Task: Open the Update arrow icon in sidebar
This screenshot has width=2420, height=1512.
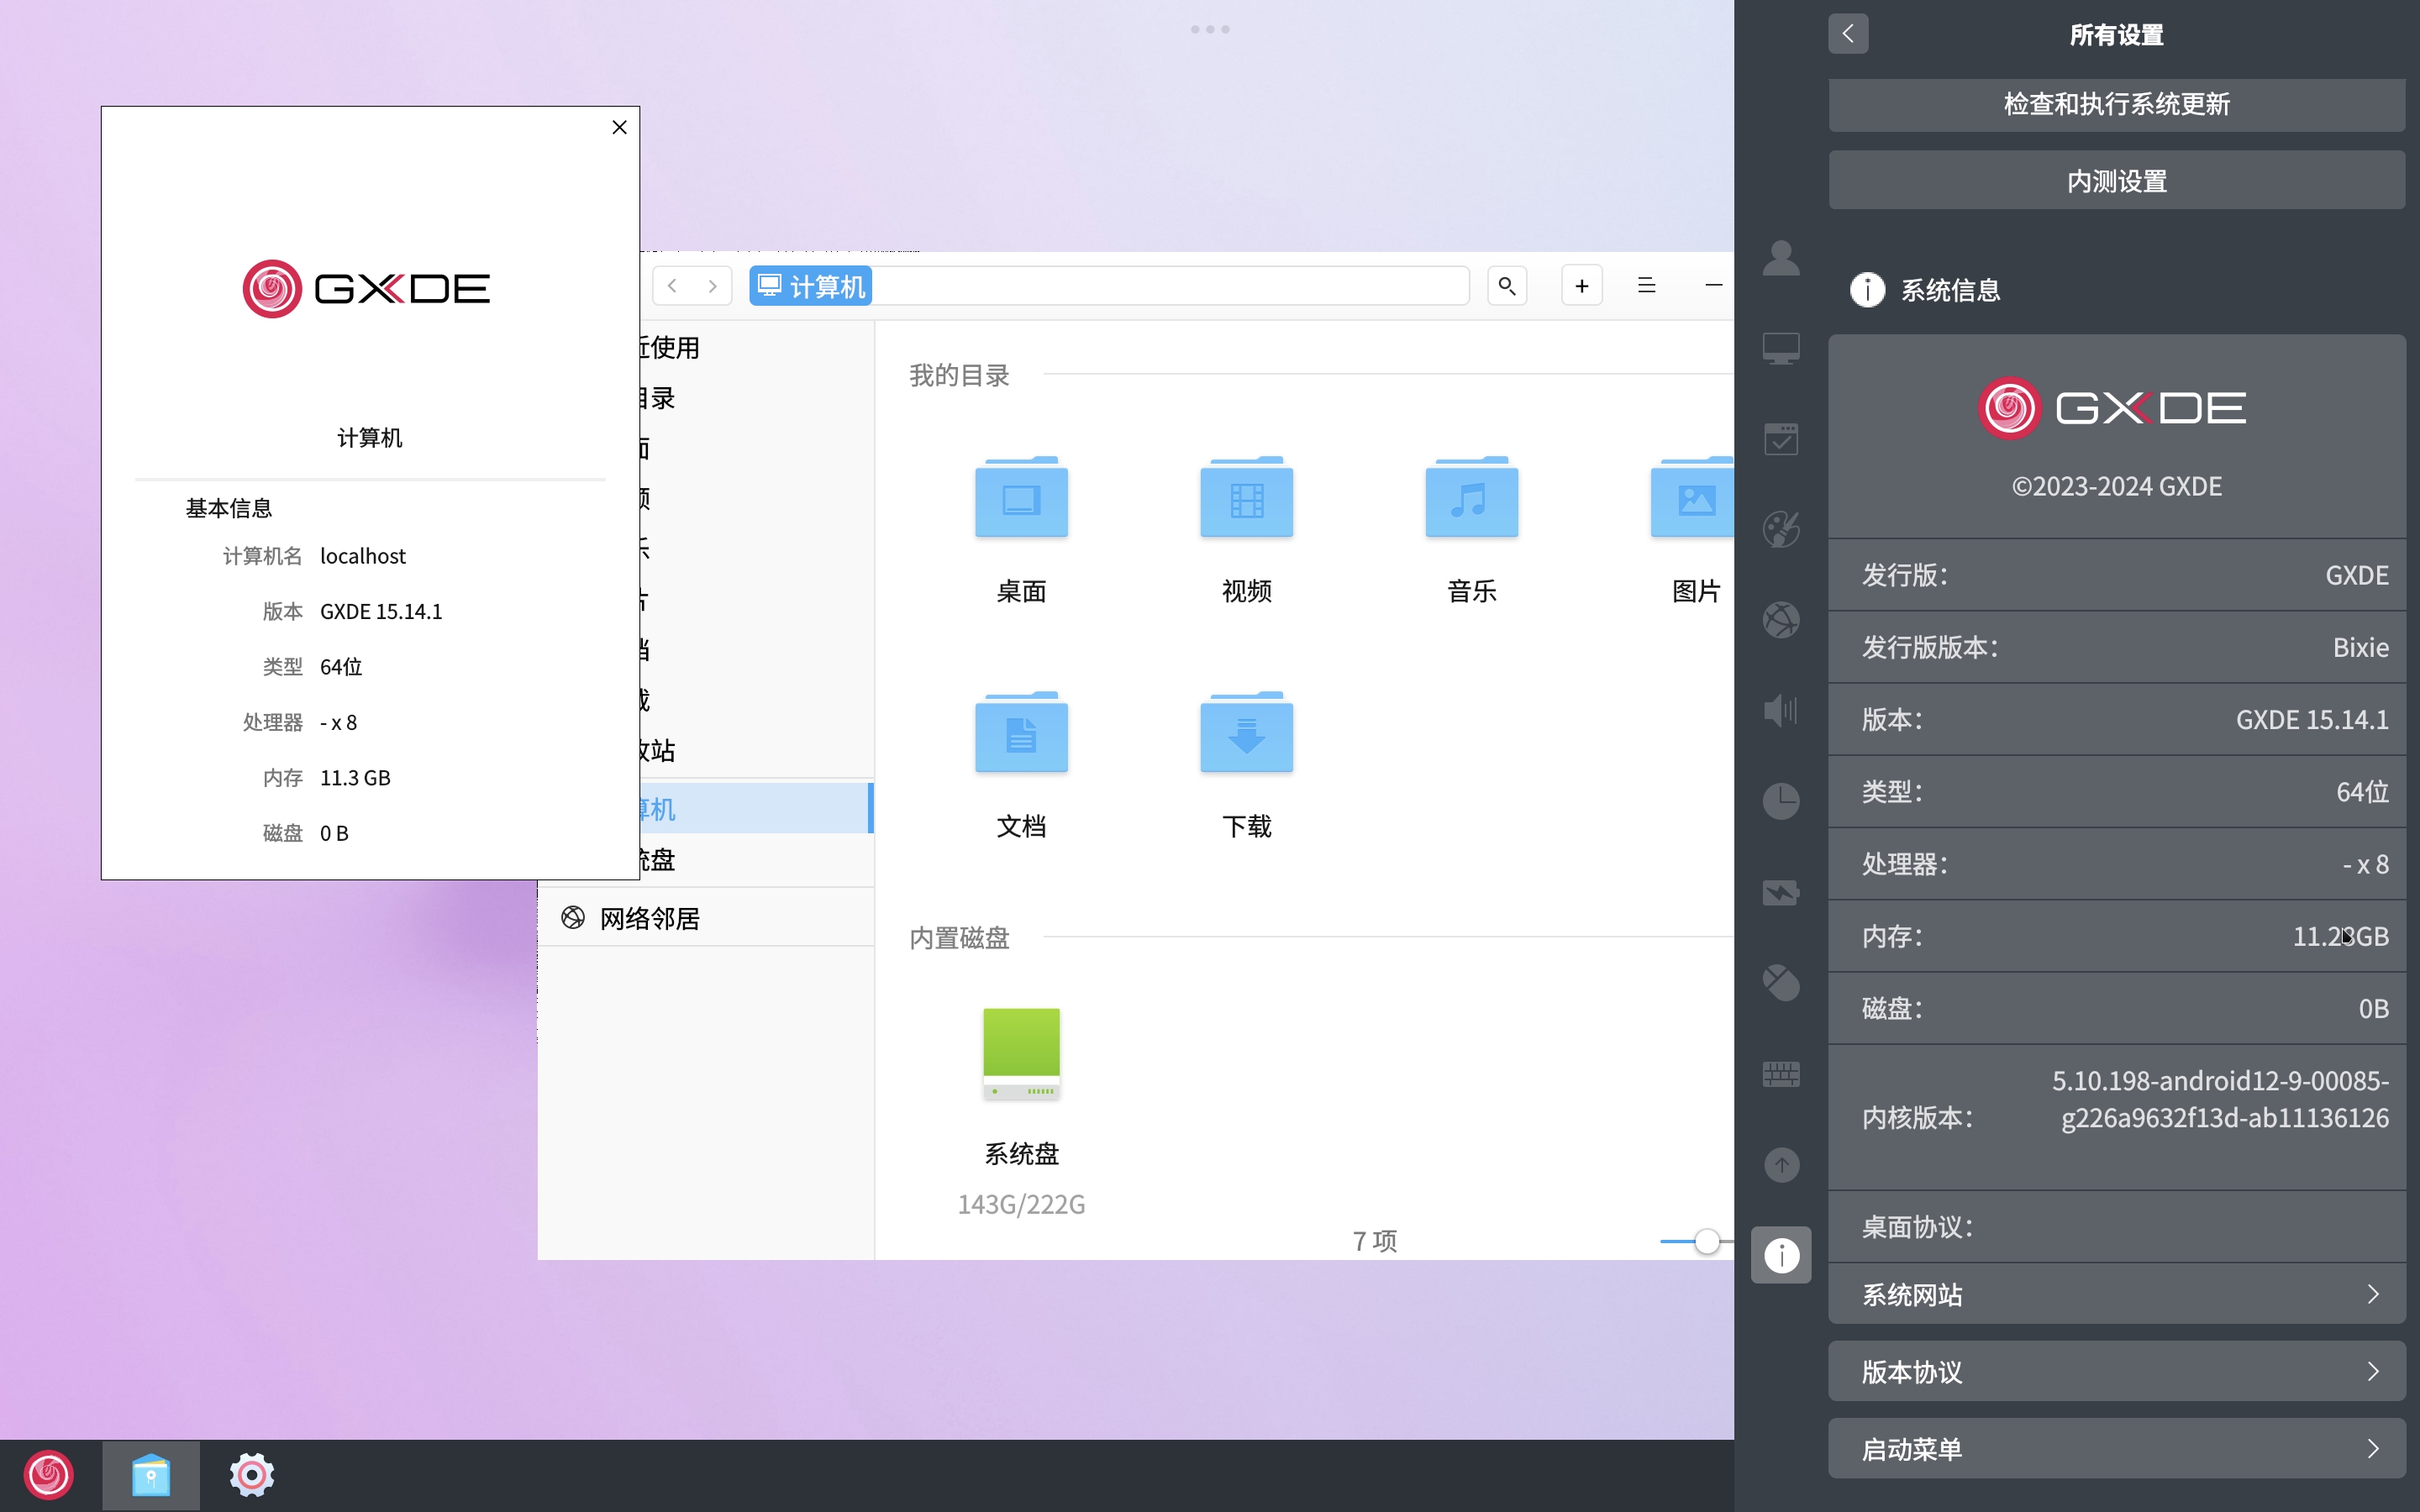Action: pyautogui.click(x=1781, y=1164)
